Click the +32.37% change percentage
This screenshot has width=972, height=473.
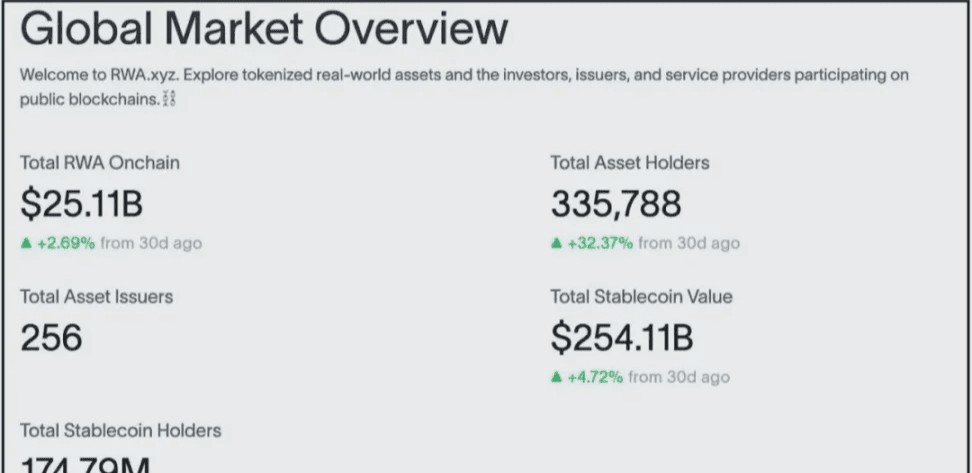[601, 243]
